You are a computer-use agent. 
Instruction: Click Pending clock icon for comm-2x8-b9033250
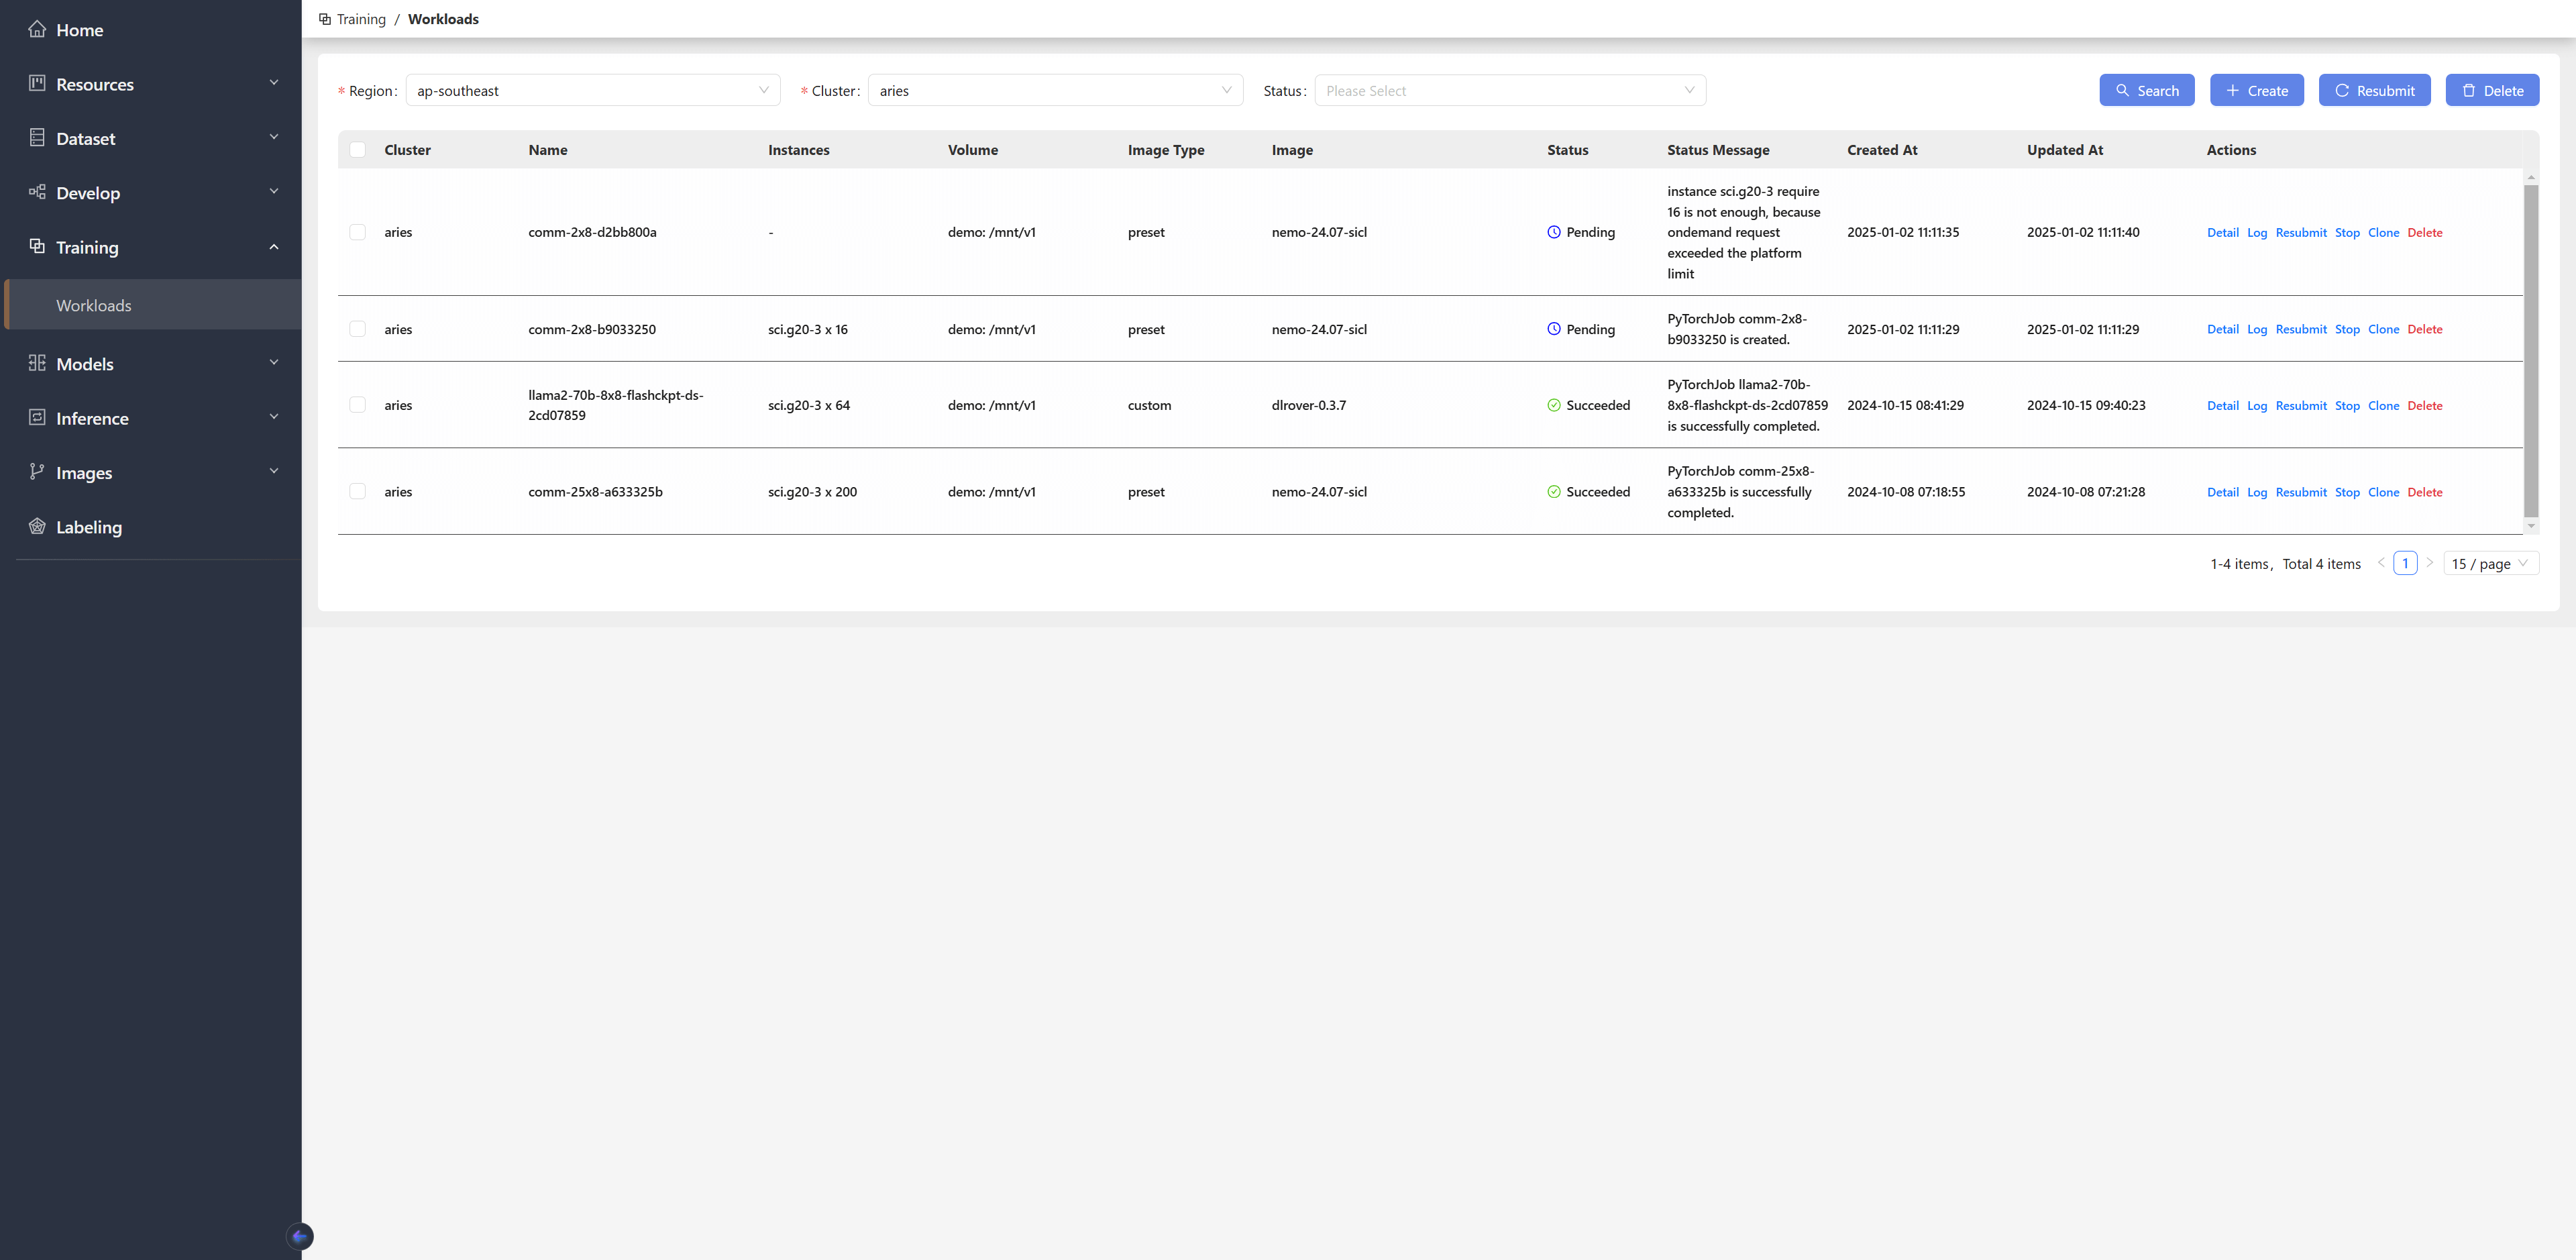click(x=1554, y=329)
